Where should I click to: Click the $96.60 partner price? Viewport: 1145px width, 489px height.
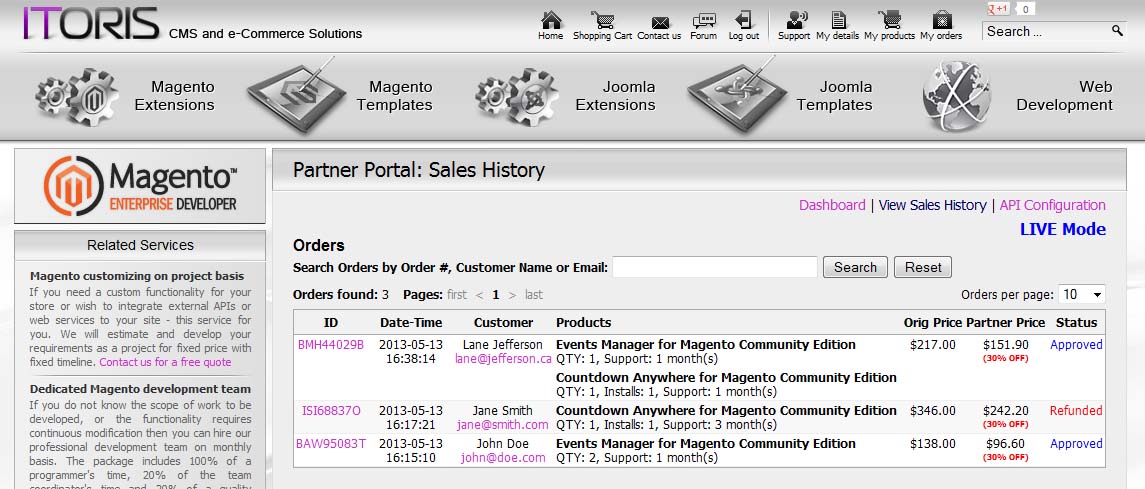1006,444
